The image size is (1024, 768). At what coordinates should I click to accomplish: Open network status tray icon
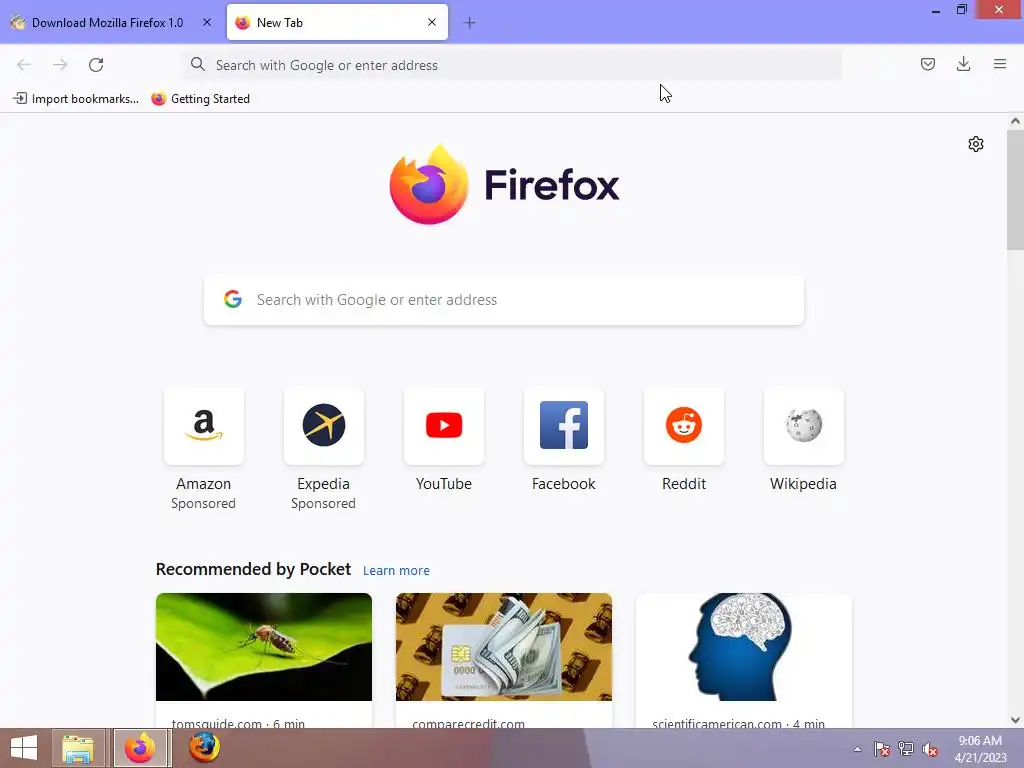906,749
